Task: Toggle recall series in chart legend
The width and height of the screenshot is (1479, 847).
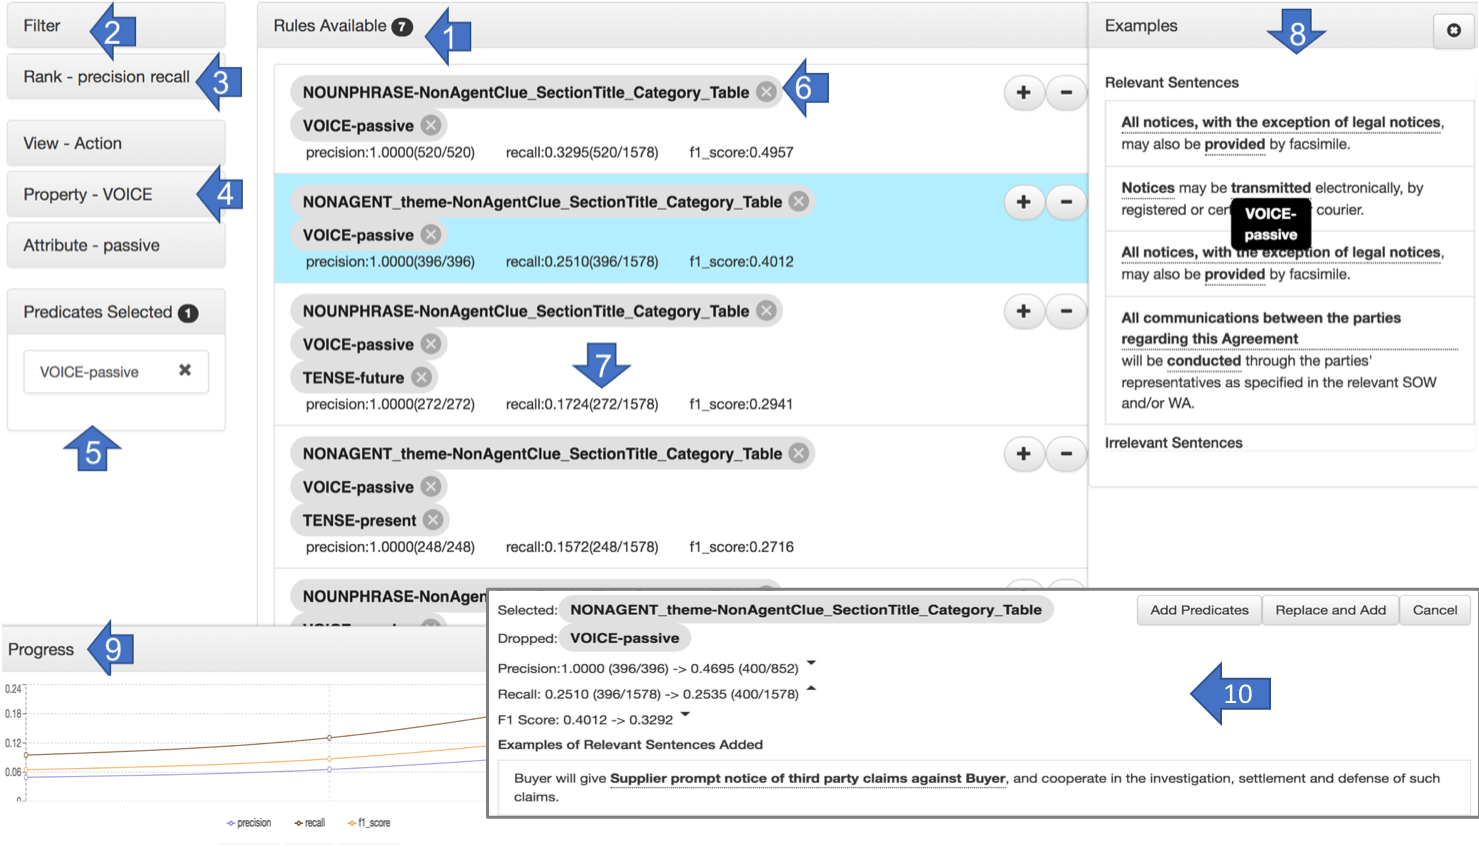Action: [311, 823]
